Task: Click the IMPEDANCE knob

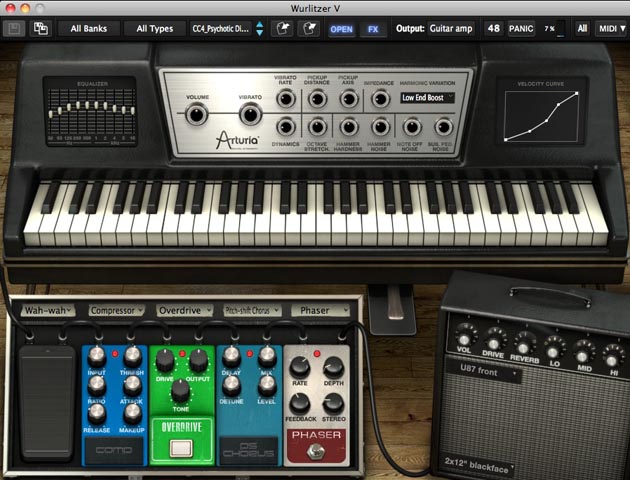Action: coord(380,98)
